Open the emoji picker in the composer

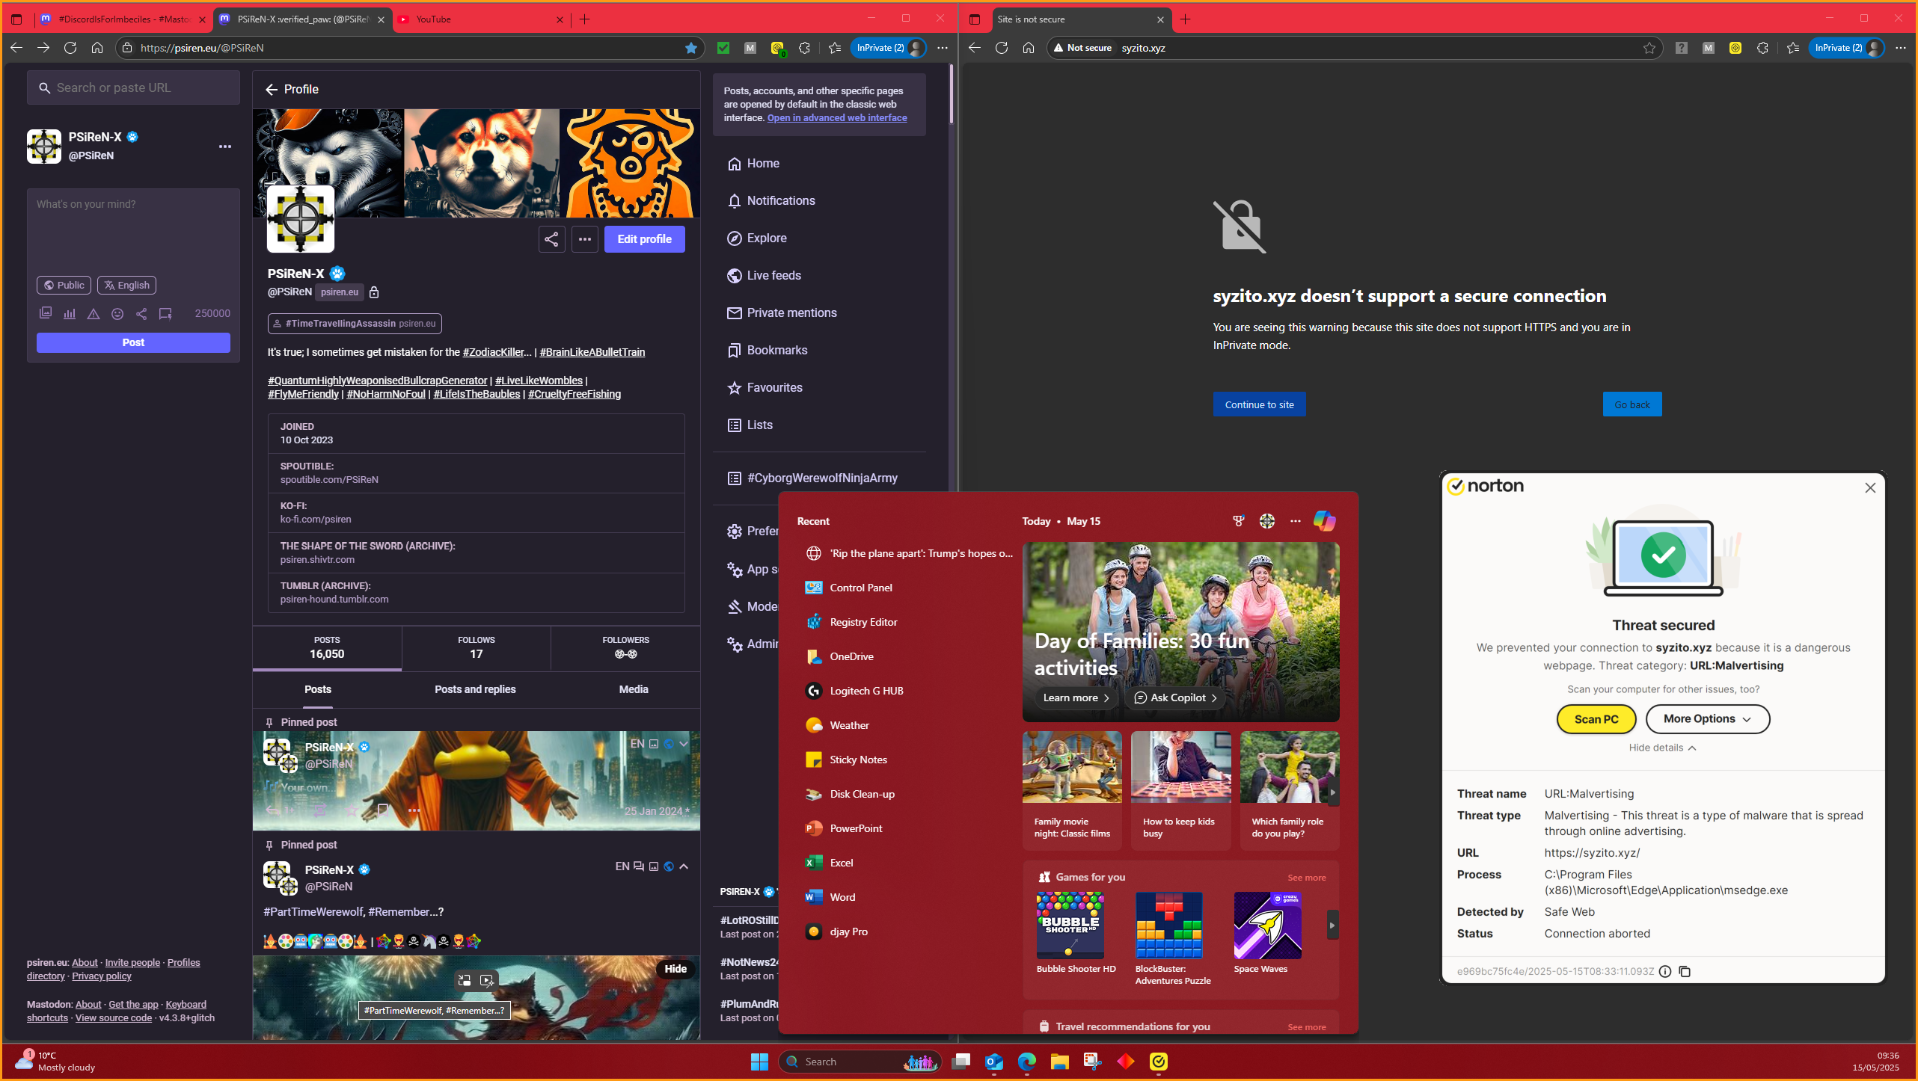click(117, 313)
